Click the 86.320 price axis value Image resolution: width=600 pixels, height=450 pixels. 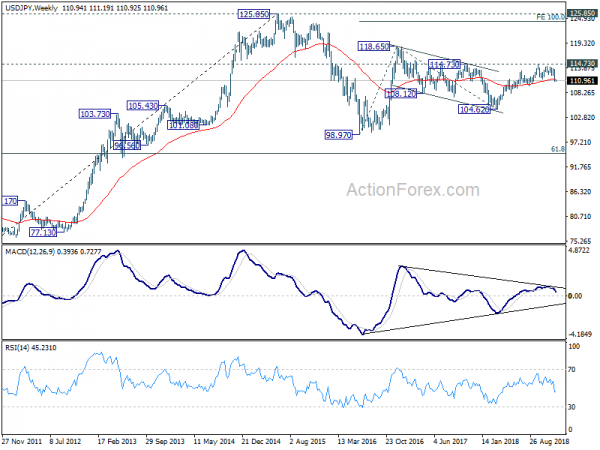(x=580, y=192)
